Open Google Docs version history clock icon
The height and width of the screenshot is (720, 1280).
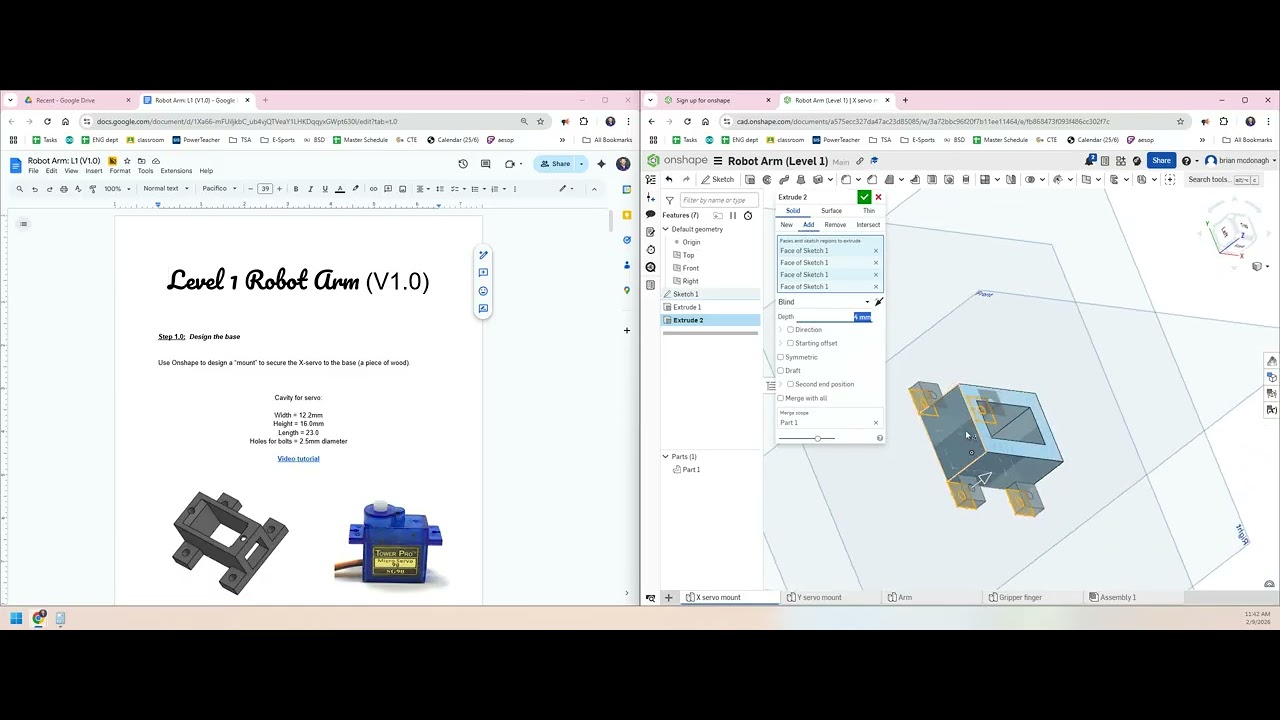point(463,163)
